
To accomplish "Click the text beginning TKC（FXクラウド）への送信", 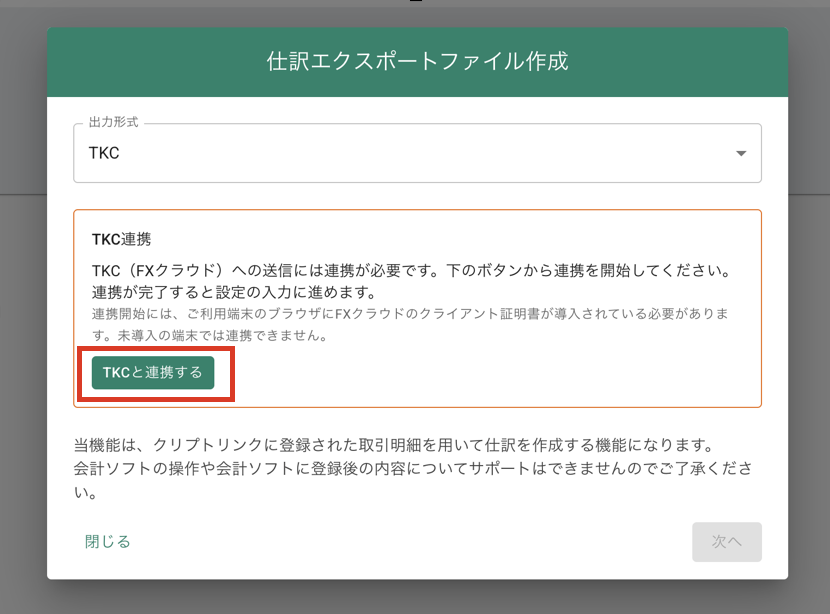I will click(412, 270).
